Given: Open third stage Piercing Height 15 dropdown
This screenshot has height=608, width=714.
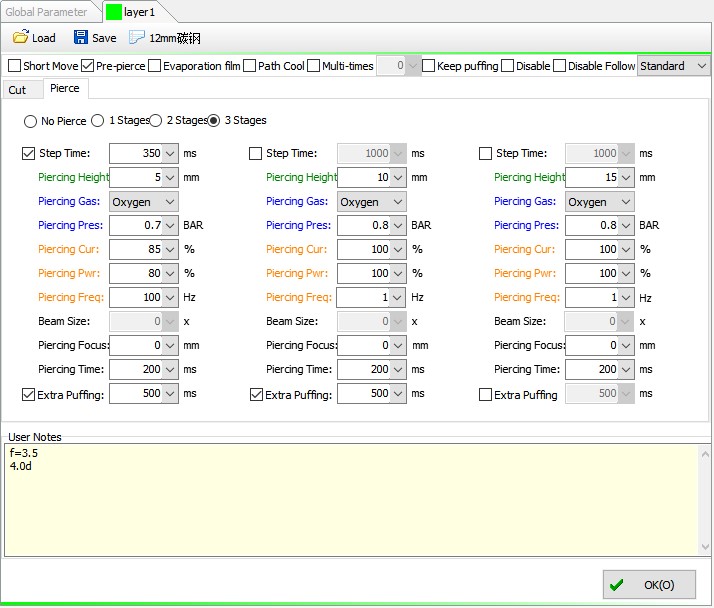Looking at the screenshot, I should [x=626, y=178].
